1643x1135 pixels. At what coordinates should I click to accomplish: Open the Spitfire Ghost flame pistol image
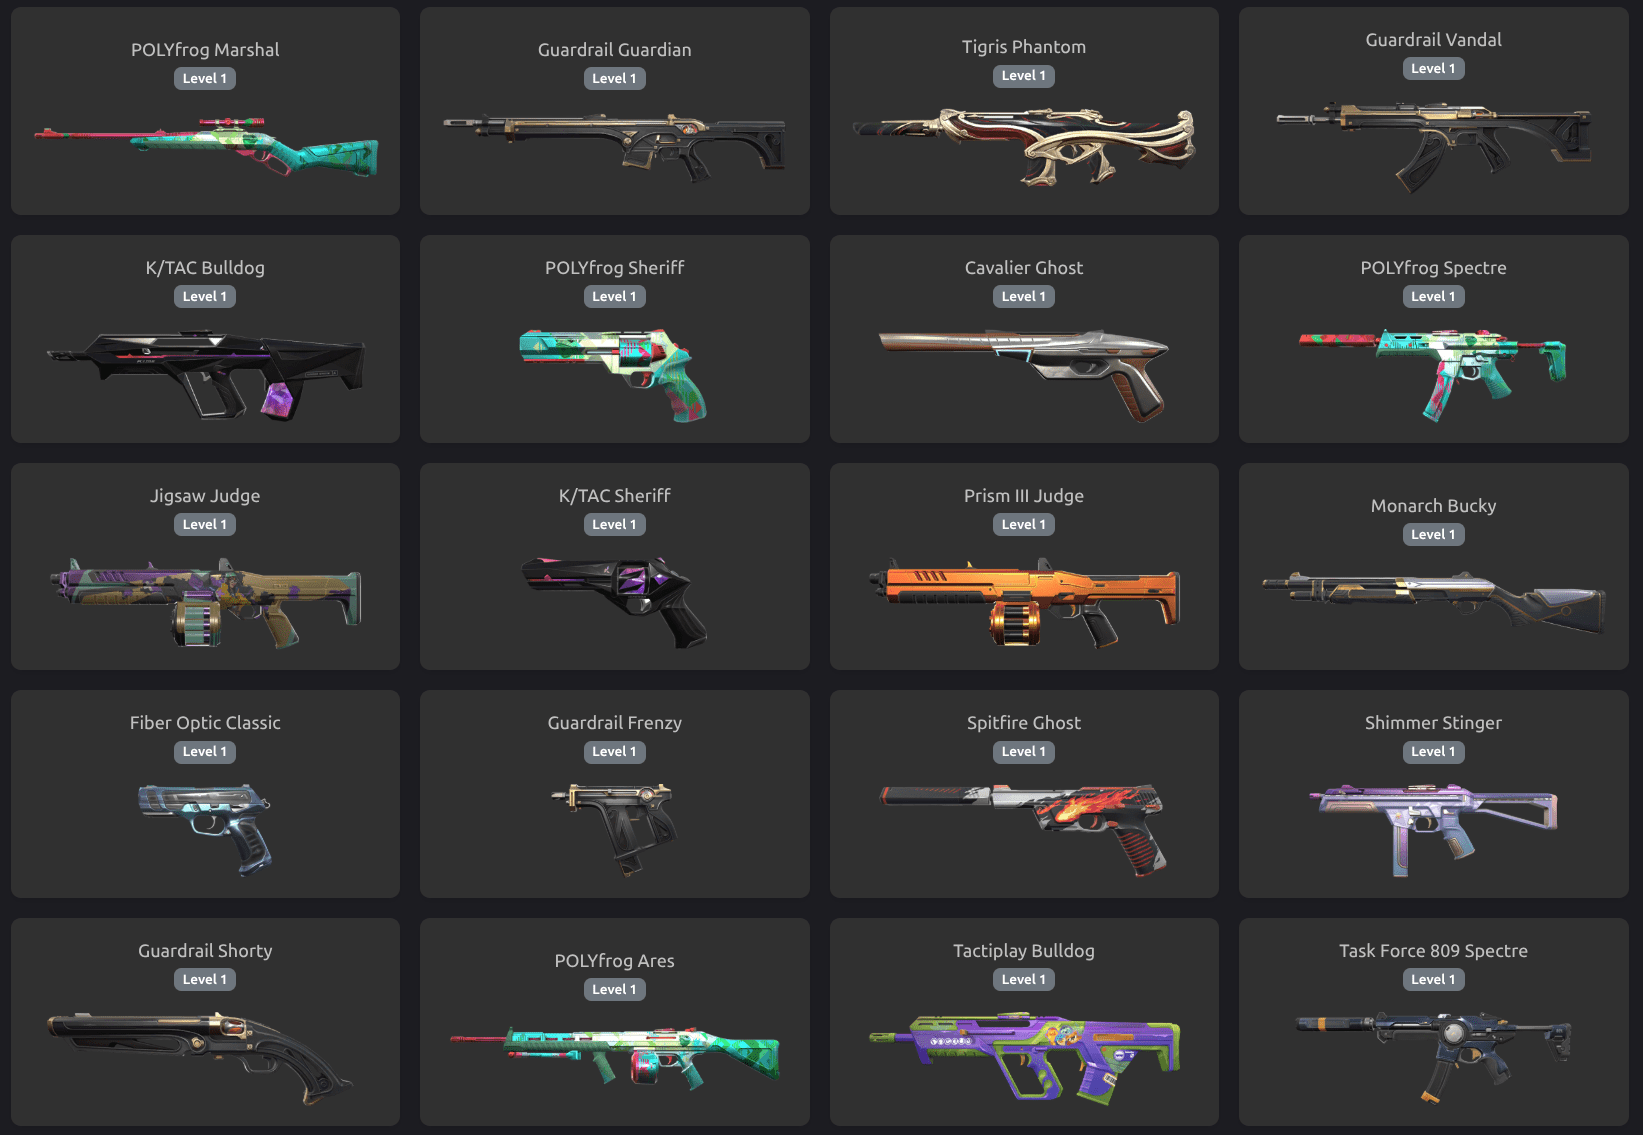coord(1024,830)
